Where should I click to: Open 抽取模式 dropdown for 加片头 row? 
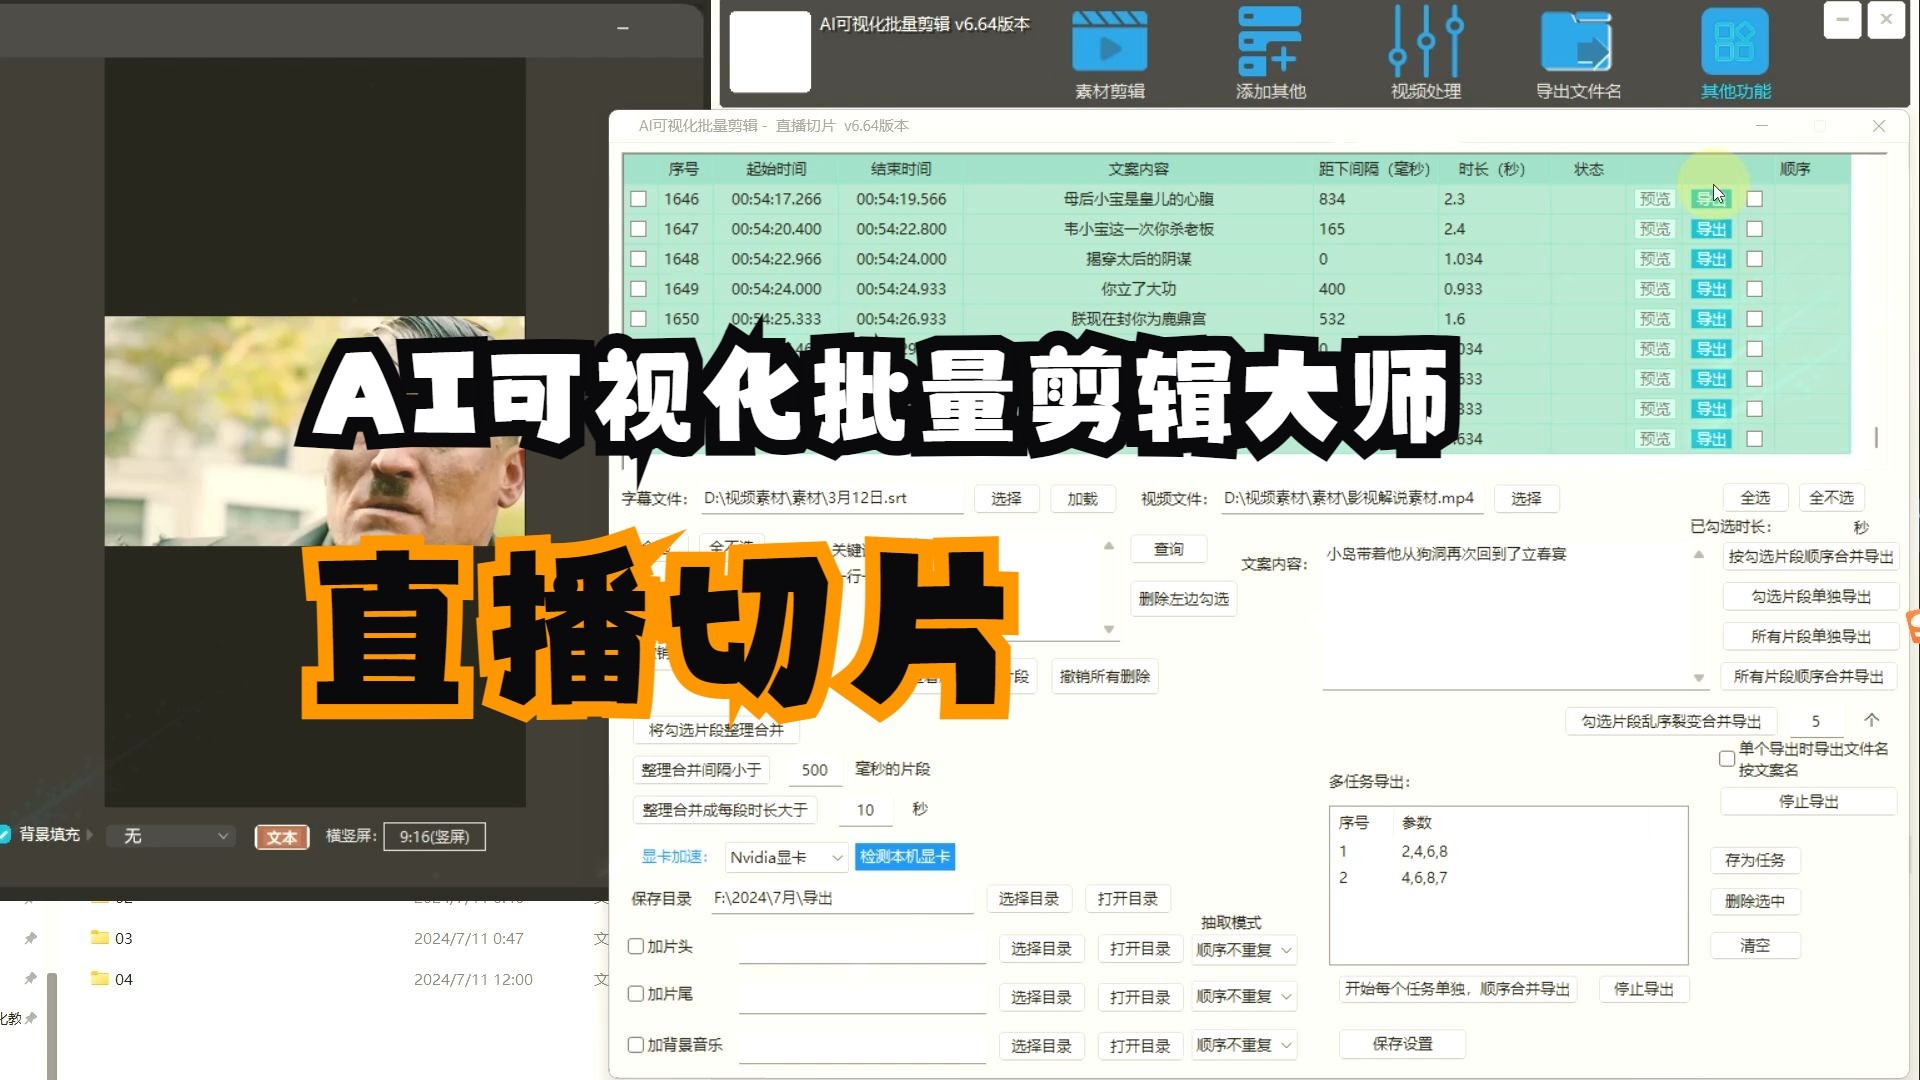click(x=1245, y=950)
